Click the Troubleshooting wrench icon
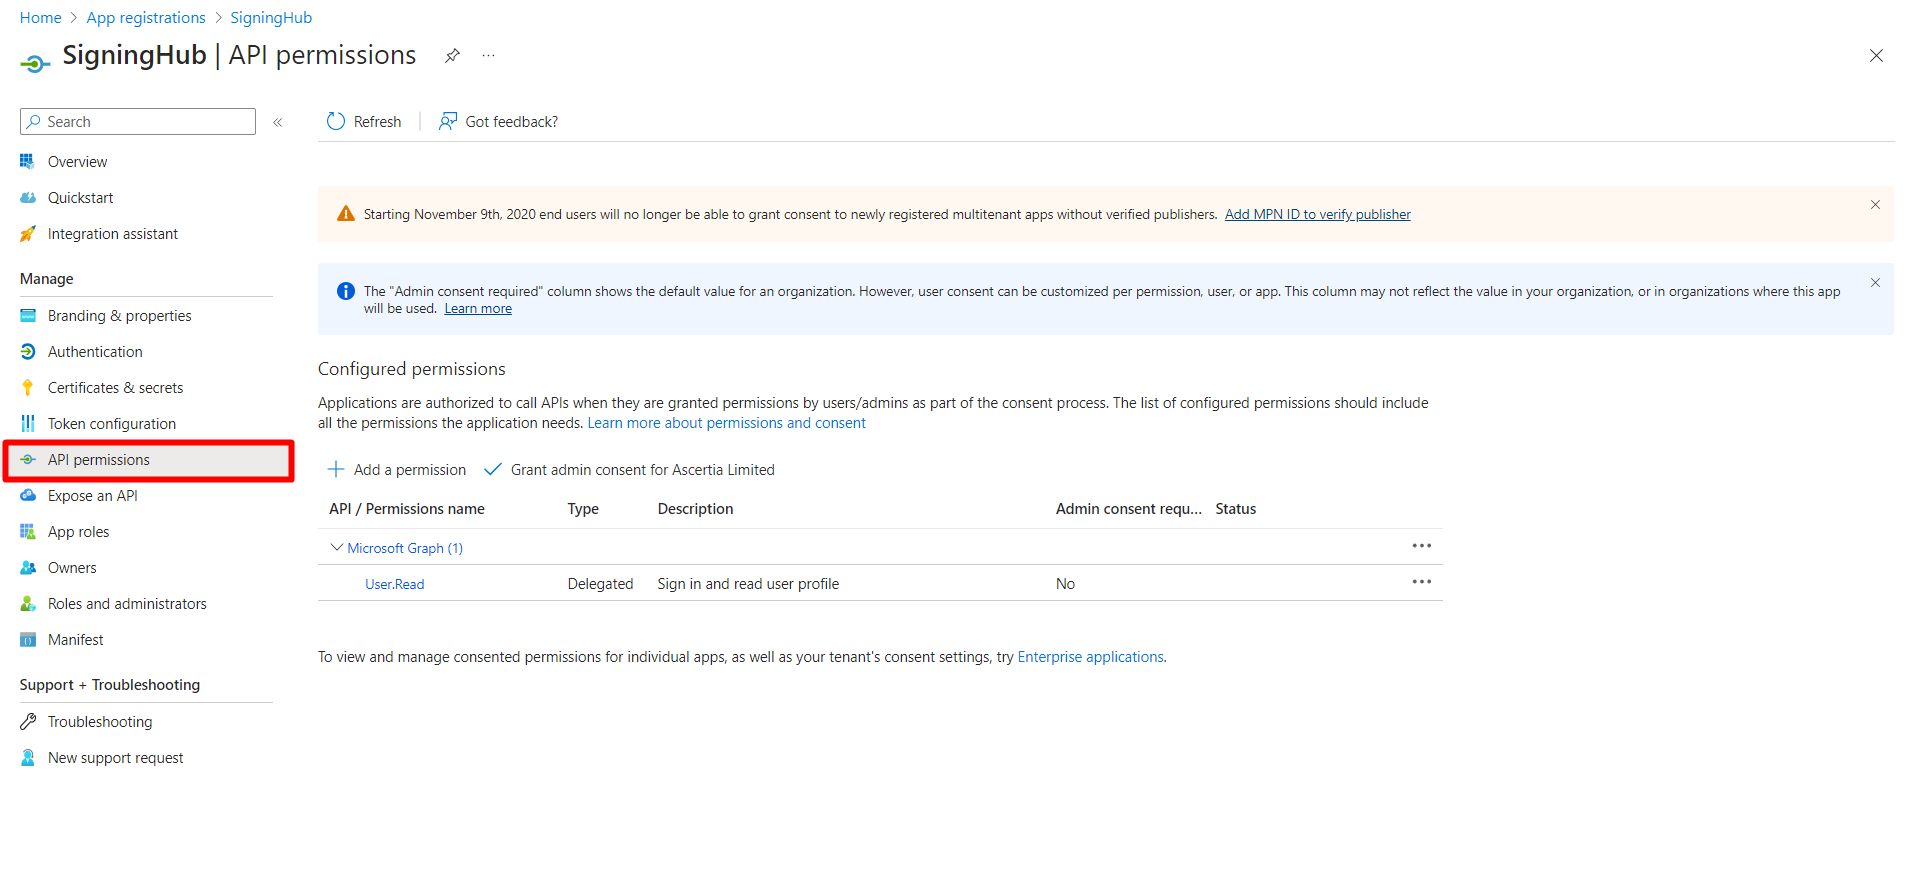The image size is (1910, 872). click(x=28, y=721)
